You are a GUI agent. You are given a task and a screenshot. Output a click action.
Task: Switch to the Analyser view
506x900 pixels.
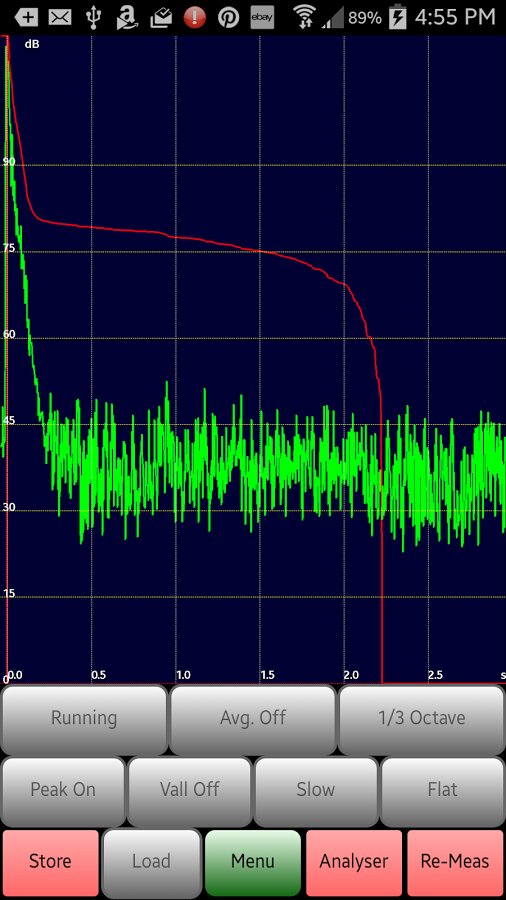354,862
